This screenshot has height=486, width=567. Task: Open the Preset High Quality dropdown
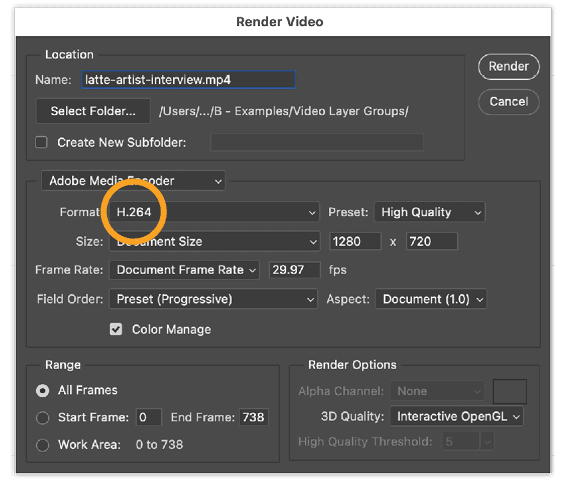[x=430, y=212]
